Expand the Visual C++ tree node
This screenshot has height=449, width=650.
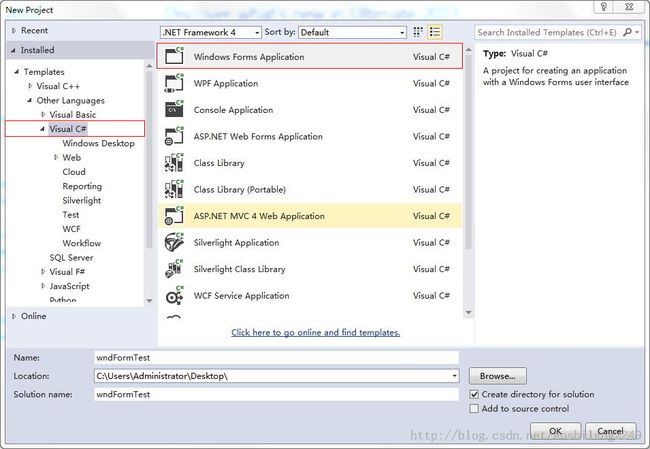coord(30,86)
